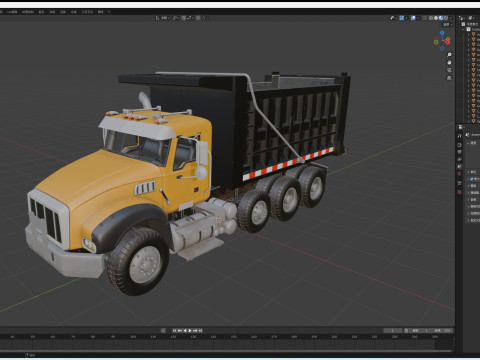Jump to timeline end frame
Screen dimensions: 480x360
point(200,331)
